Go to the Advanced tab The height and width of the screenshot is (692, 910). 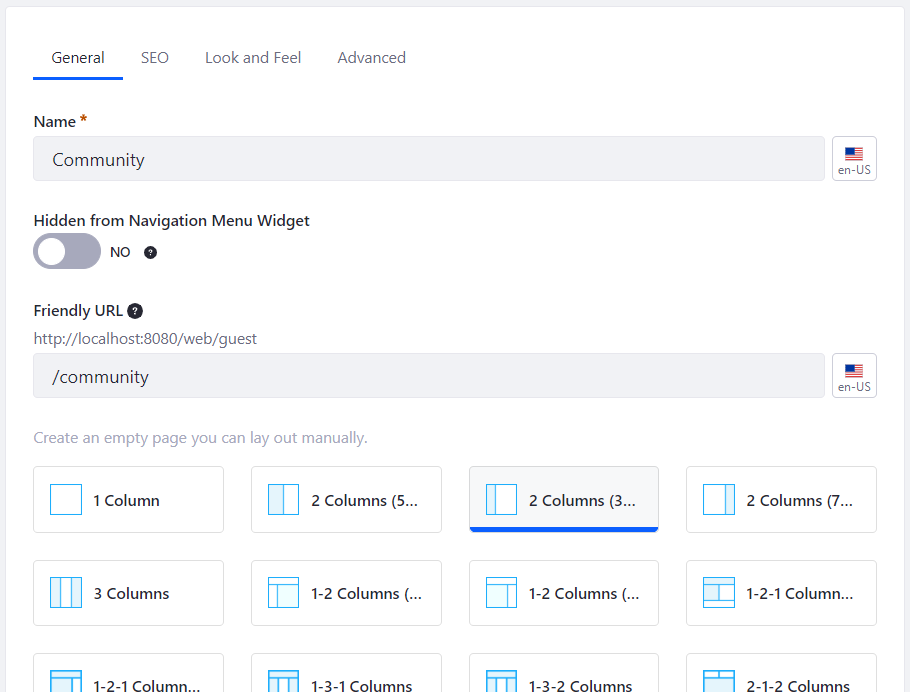[x=371, y=58]
